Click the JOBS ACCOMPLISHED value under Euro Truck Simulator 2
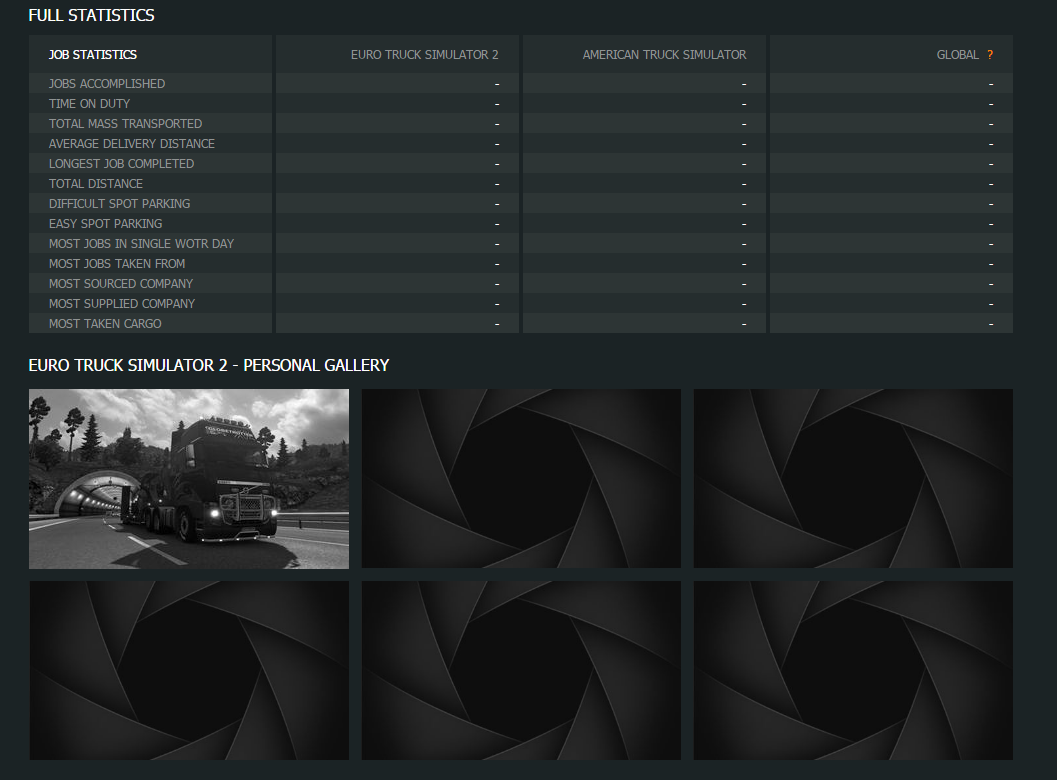The height and width of the screenshot is (780, 1057). pos(497,84)
